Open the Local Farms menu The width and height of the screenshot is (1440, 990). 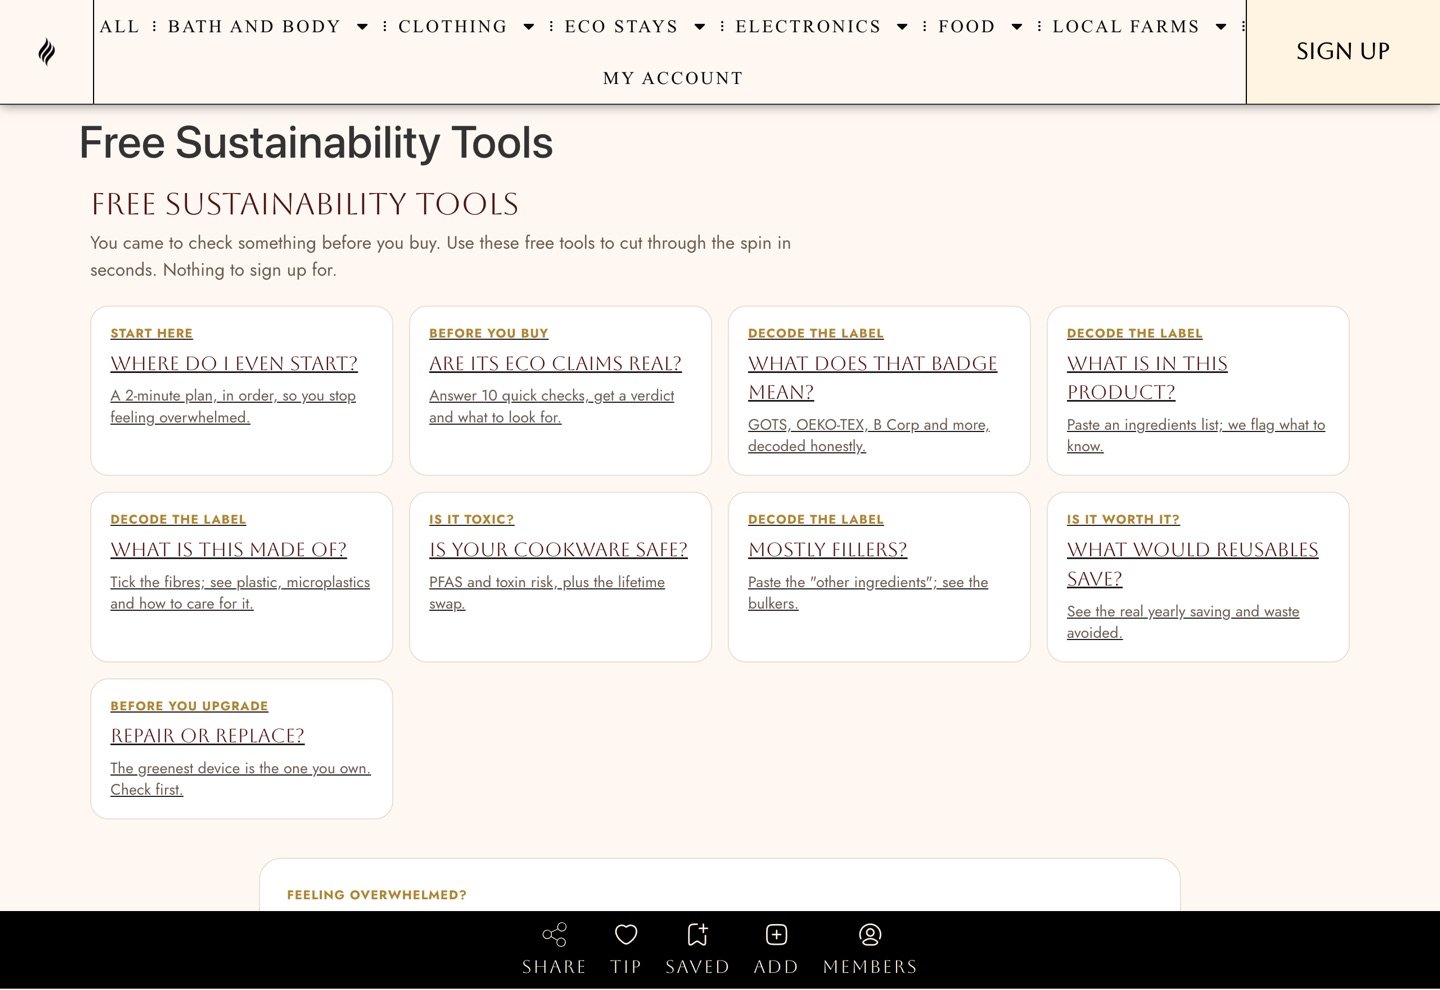tap(1126, 26)
